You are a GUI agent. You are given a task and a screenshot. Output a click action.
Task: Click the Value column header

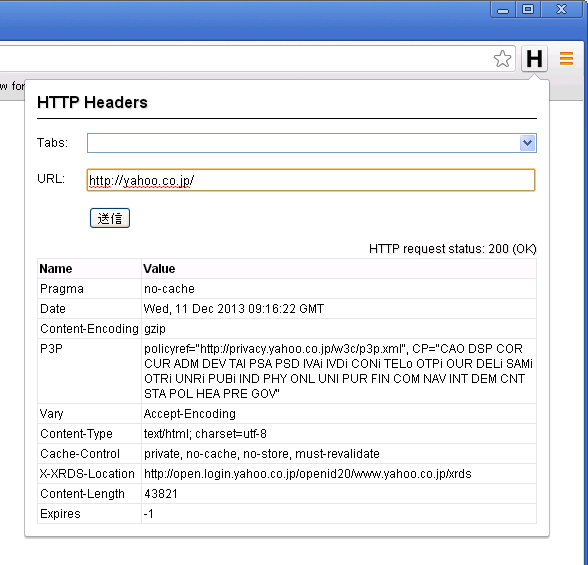tap(339, 268)
